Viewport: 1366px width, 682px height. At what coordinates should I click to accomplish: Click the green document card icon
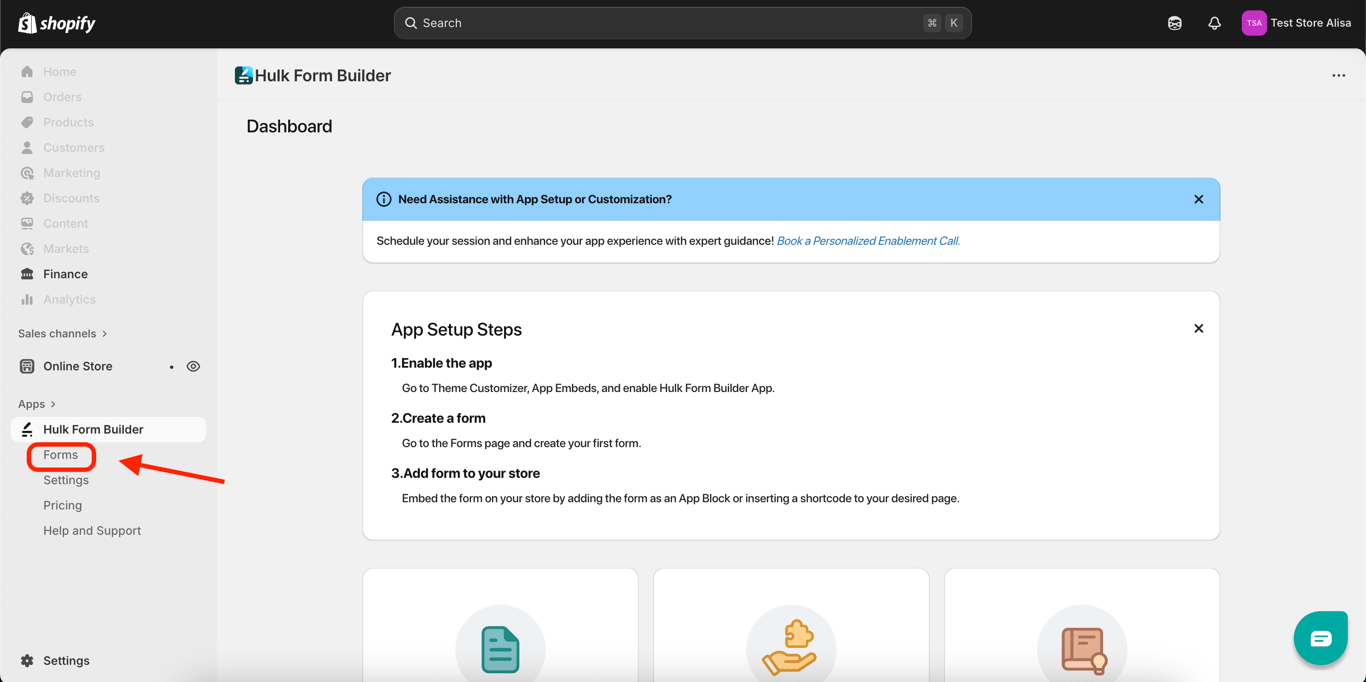500,648
